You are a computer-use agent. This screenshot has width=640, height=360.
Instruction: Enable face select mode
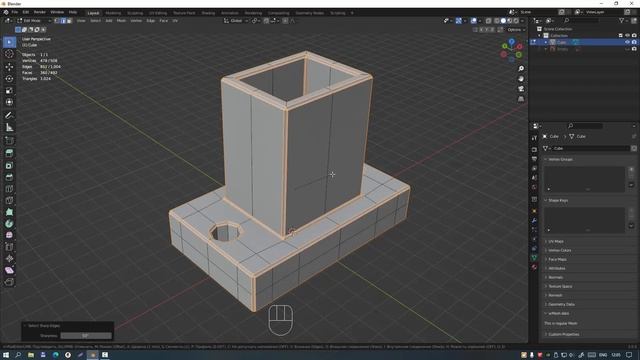point(69,20)
